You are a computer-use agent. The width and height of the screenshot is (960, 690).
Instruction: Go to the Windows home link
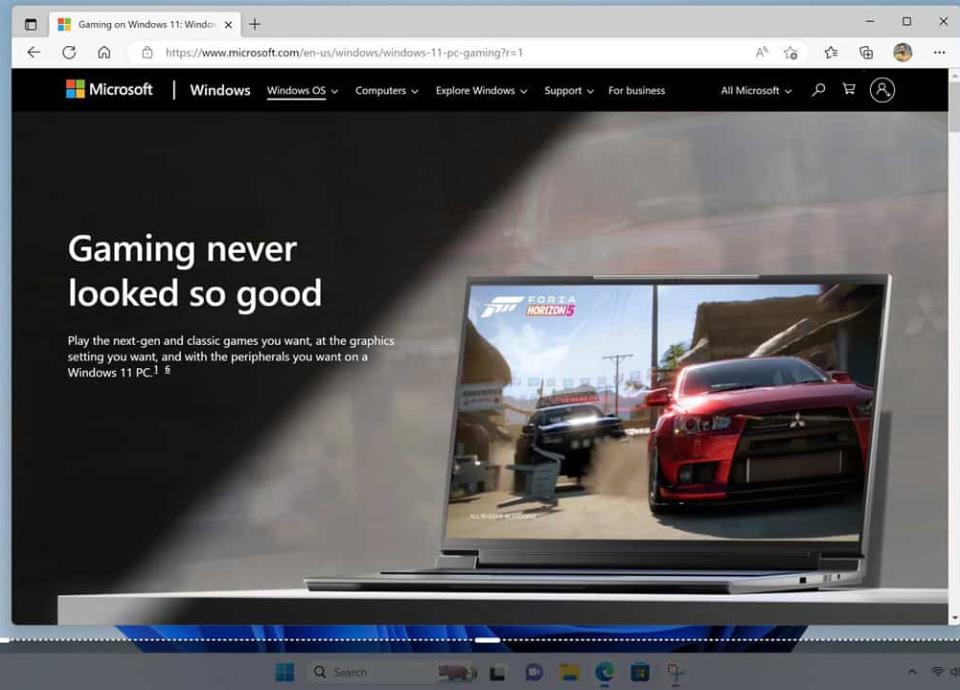[x=220, y=90]
